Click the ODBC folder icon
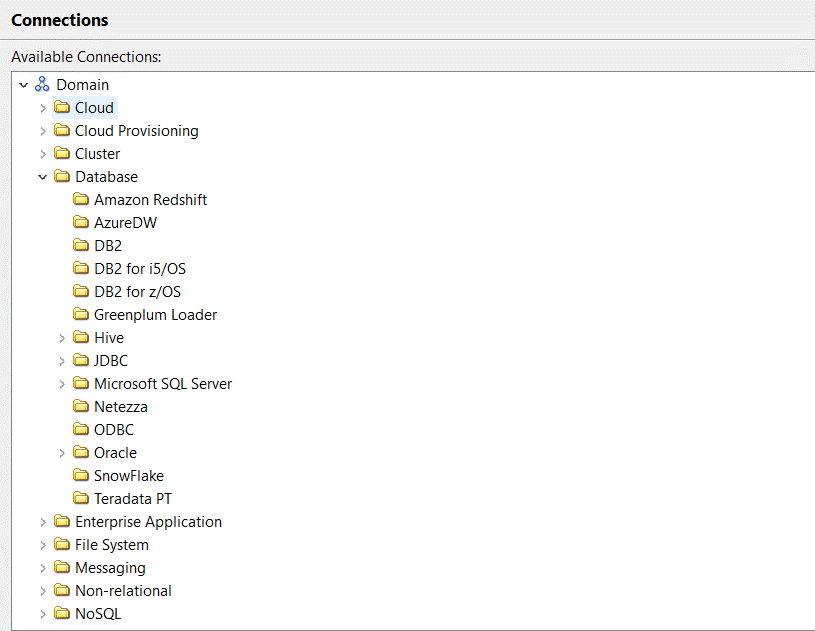The image size is (815, 631). pyautogui.click(x=81, y=430)
